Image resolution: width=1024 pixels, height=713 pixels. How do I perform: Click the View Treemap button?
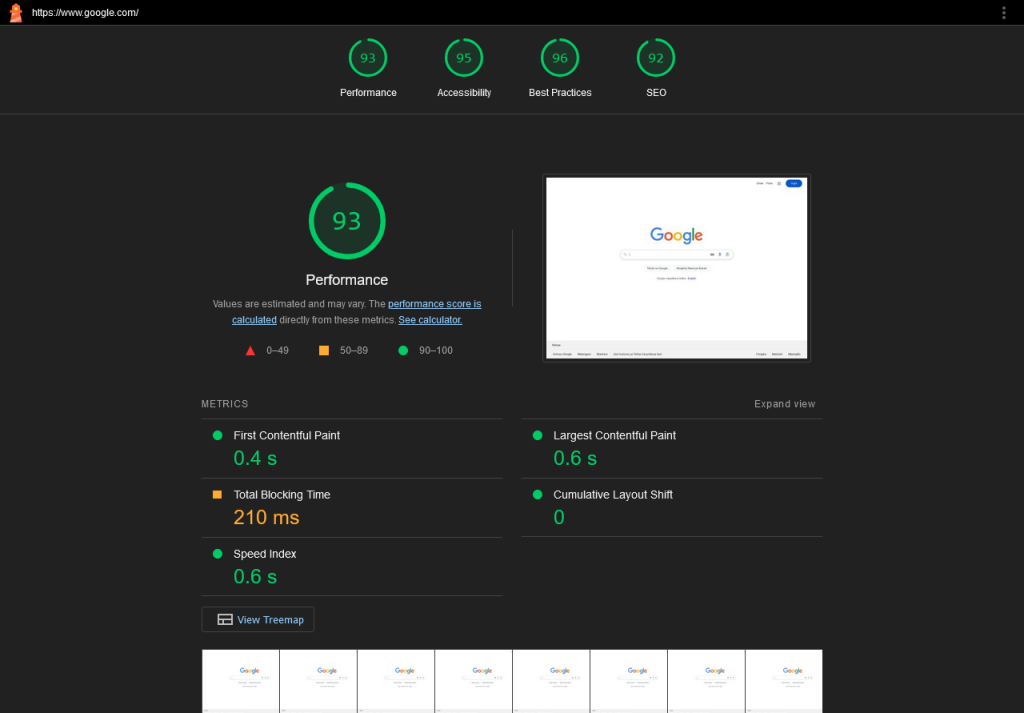[x=258, y=620]
